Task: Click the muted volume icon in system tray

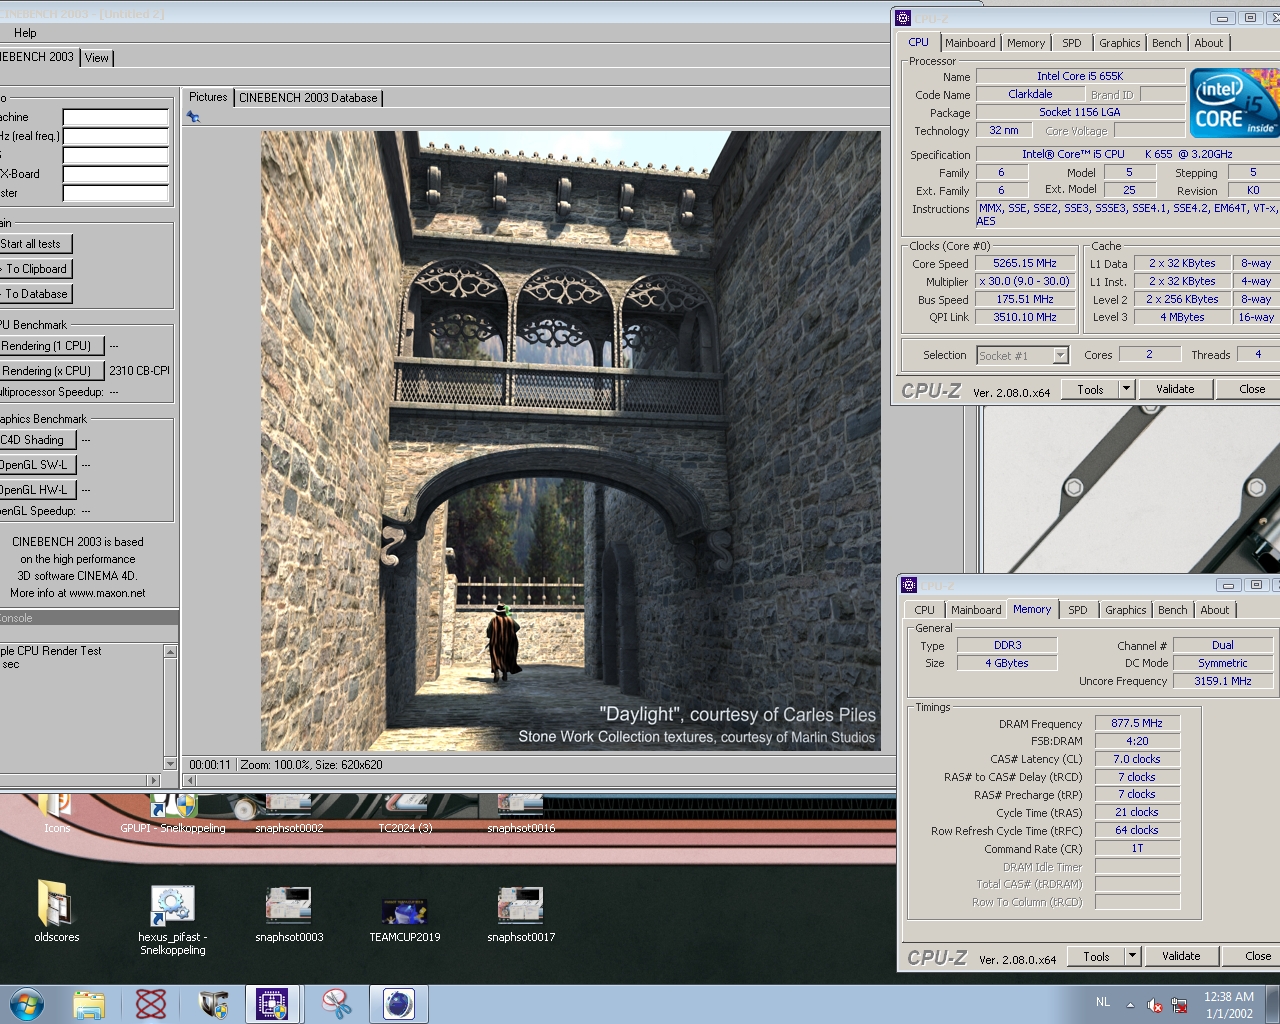Action: click(x=1155, y=1005)
